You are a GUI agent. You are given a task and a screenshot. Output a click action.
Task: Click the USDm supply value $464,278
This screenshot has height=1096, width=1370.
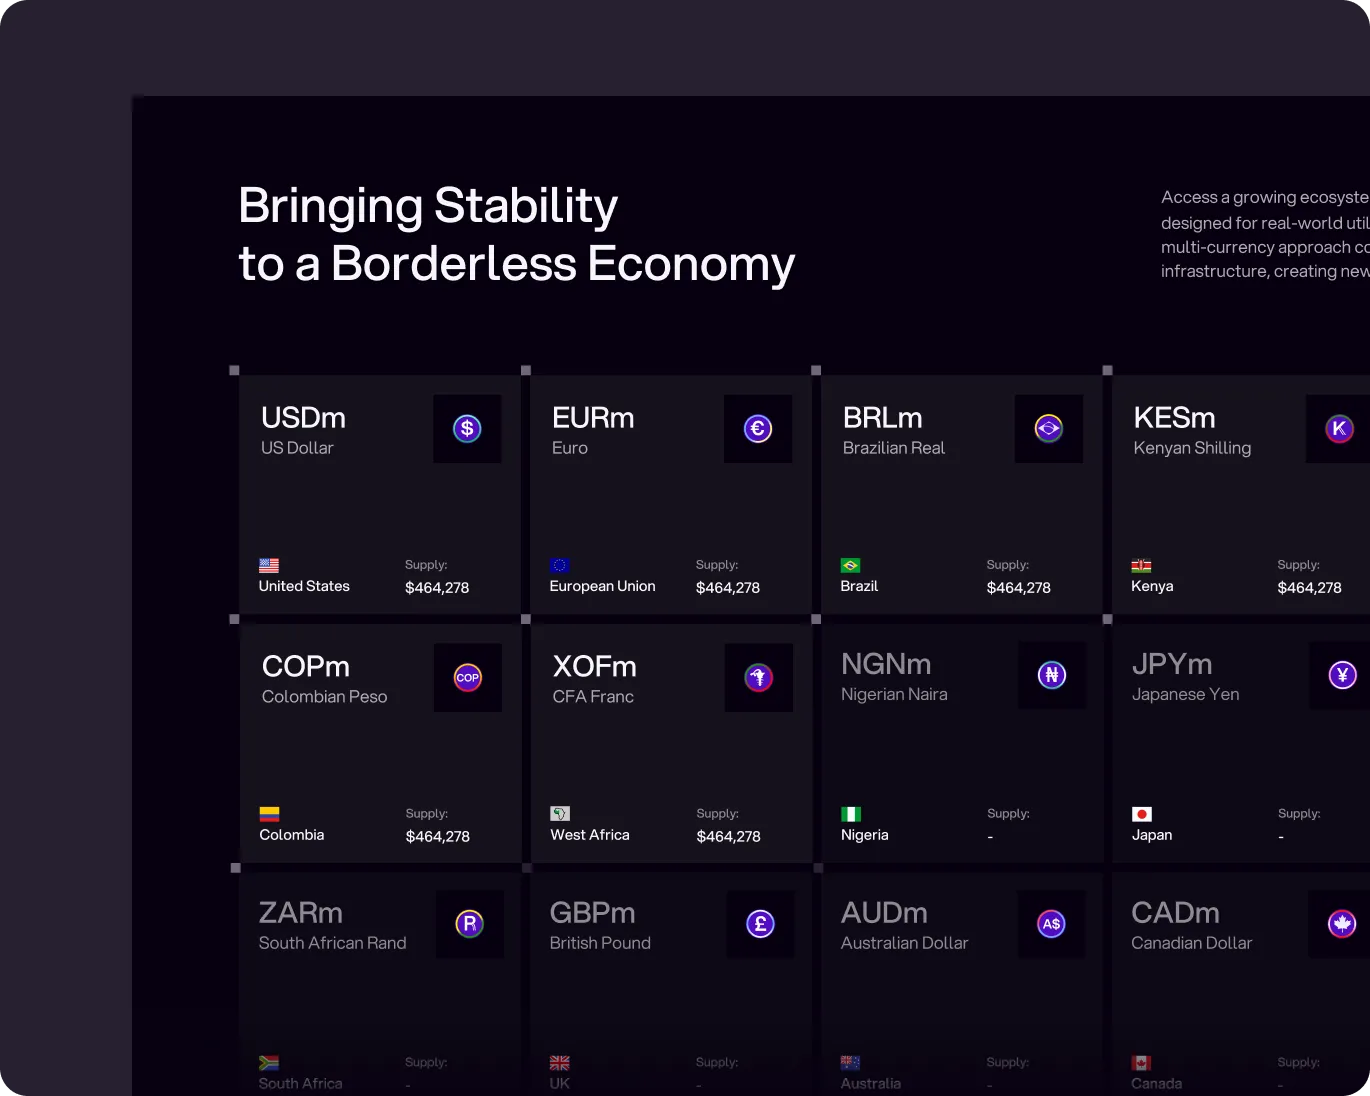(436, 588)
